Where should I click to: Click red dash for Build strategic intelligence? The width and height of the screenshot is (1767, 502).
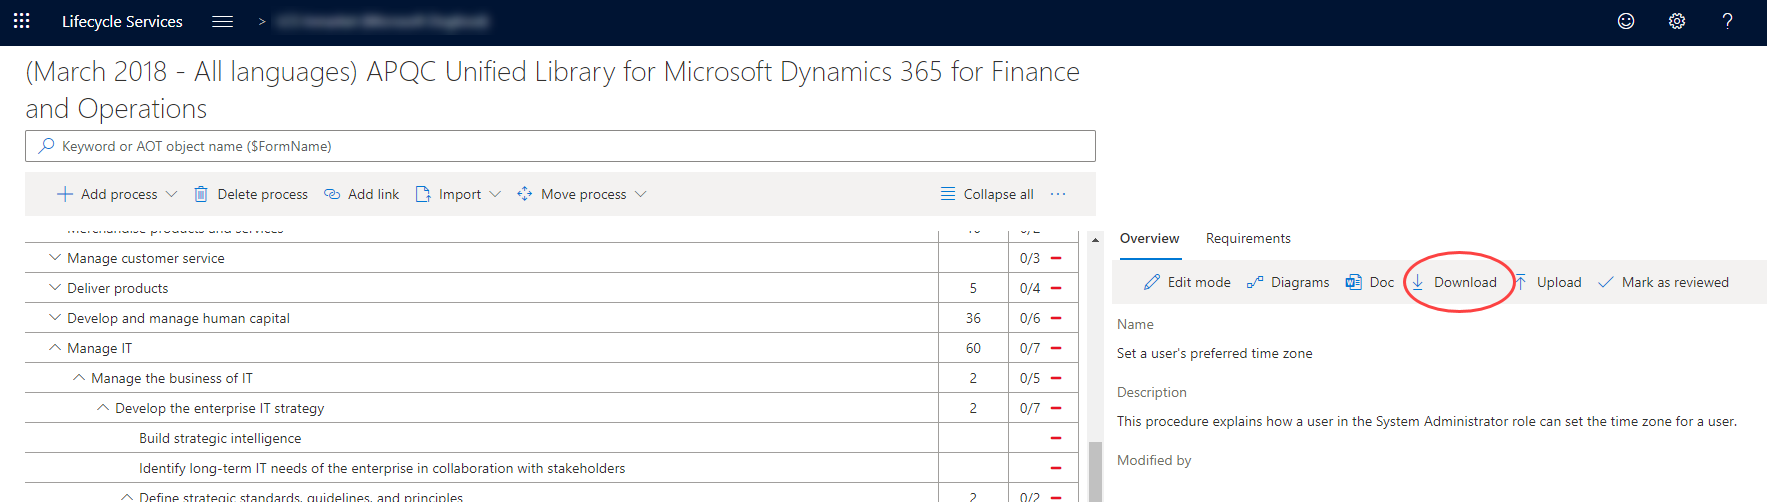[1056, 438]
